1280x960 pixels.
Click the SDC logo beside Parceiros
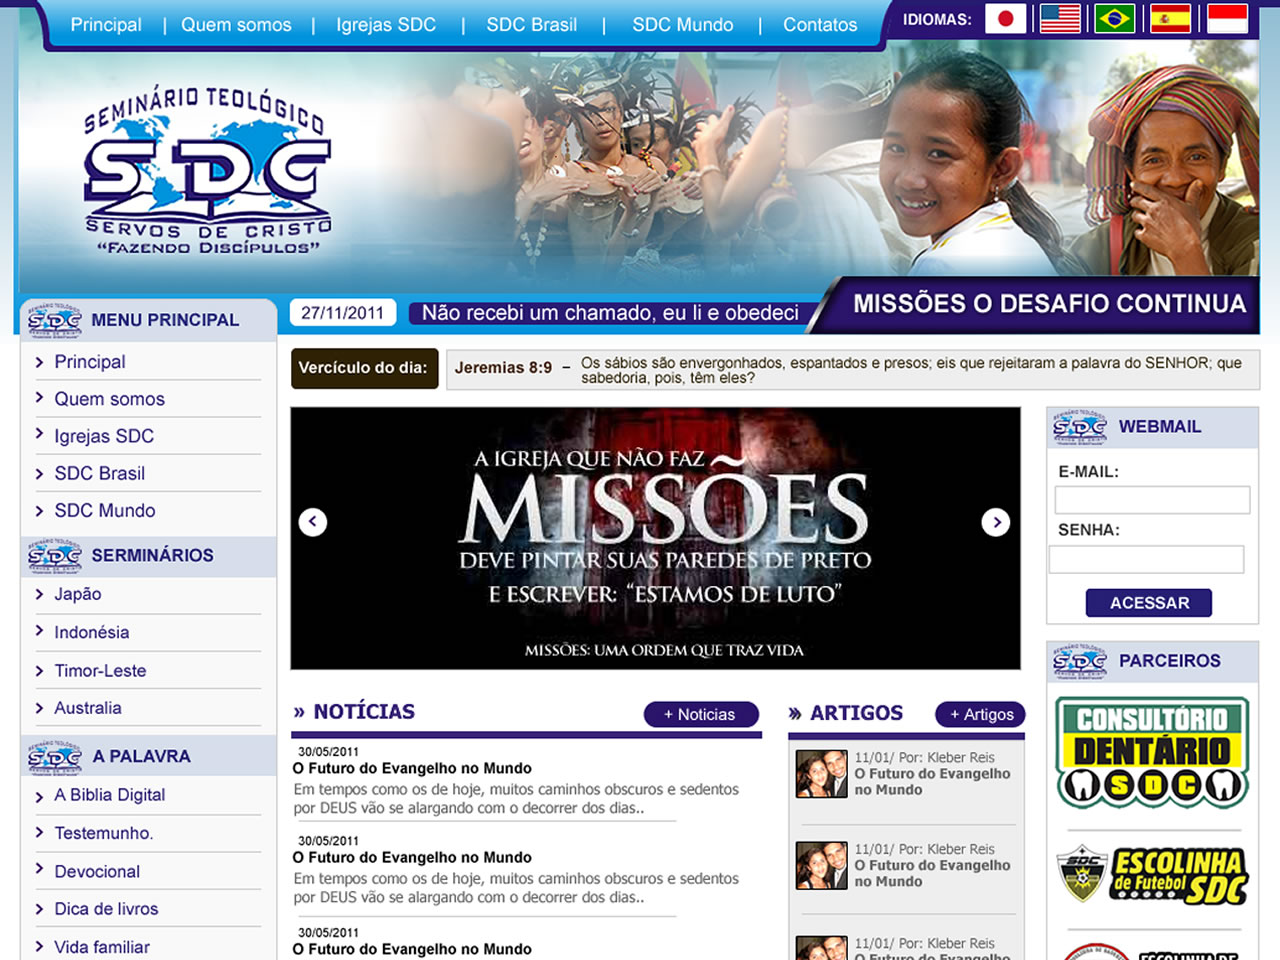click(x=1080, y=661)
